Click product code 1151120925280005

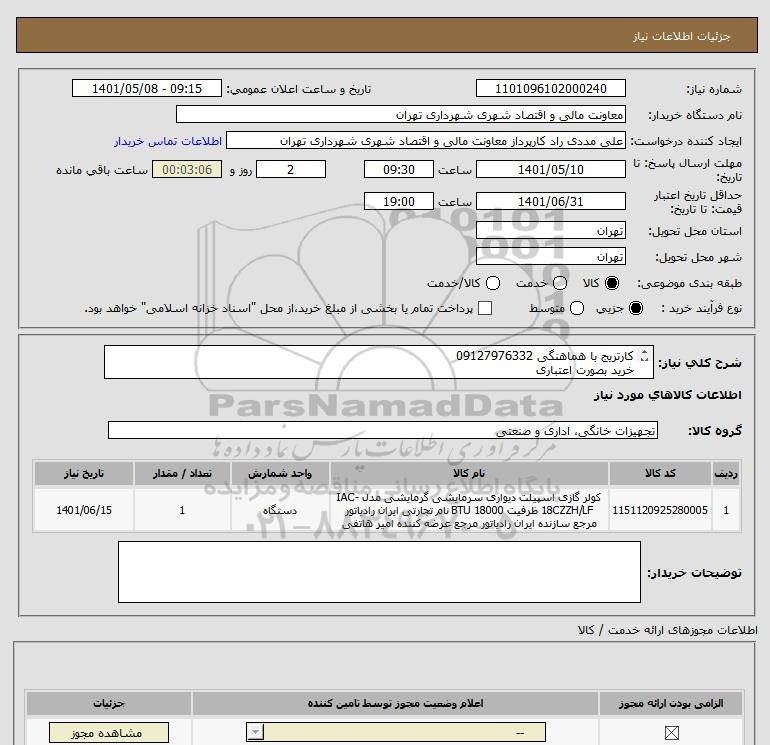[x=660, y=510]
